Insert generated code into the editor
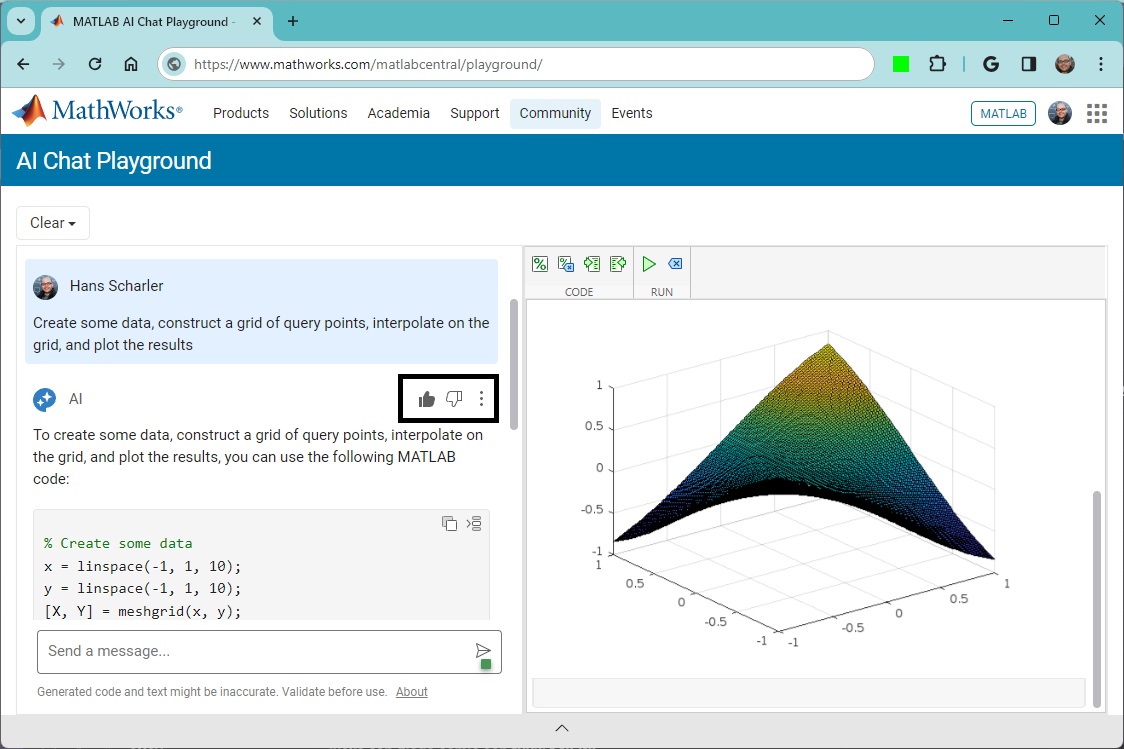Viewport: 1124px width, 749px height. (x=474, y=523)
